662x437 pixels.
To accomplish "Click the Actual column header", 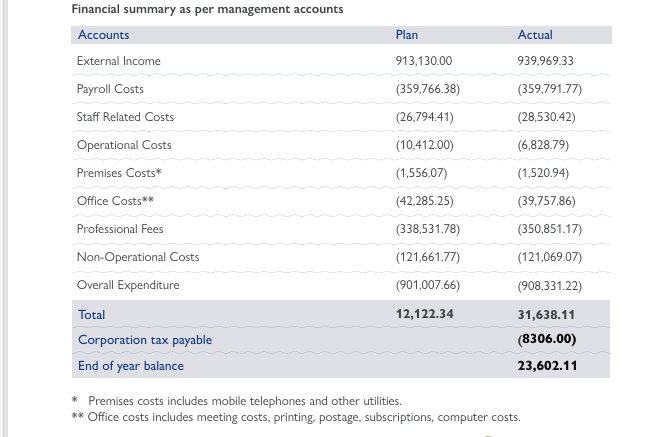I will [535, 35].
